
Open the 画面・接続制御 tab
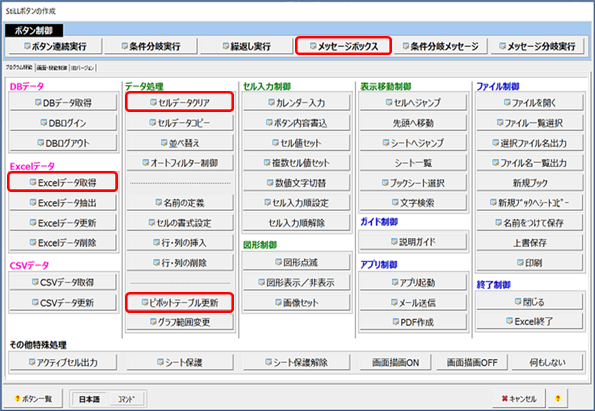(x=52, y=68)
